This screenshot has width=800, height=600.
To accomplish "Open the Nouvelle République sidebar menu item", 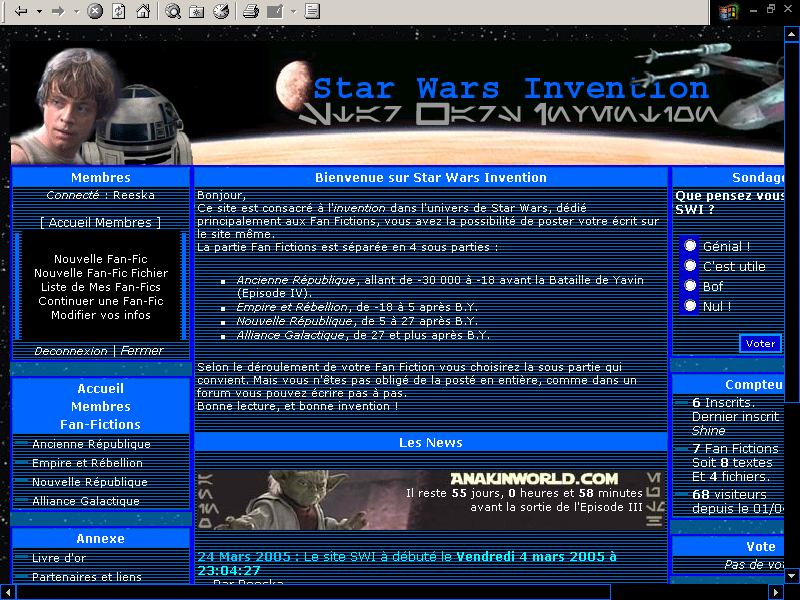I will (90, 482).
